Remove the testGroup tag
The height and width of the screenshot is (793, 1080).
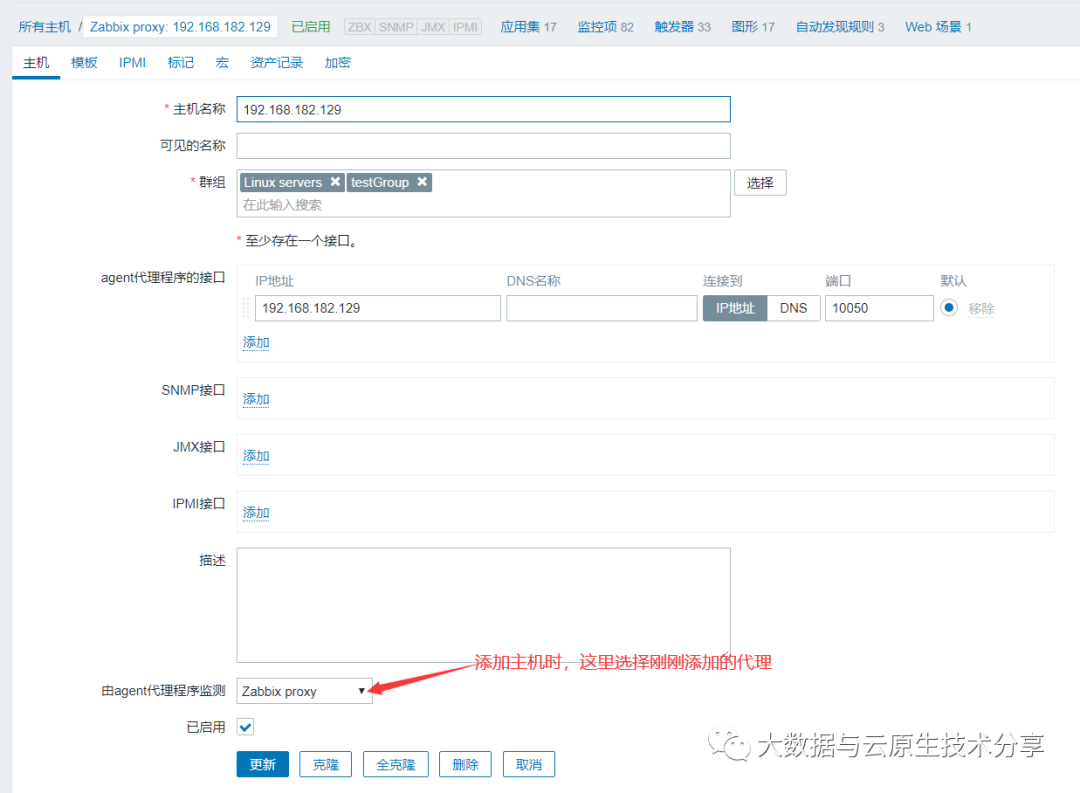[x=422, y=182]
